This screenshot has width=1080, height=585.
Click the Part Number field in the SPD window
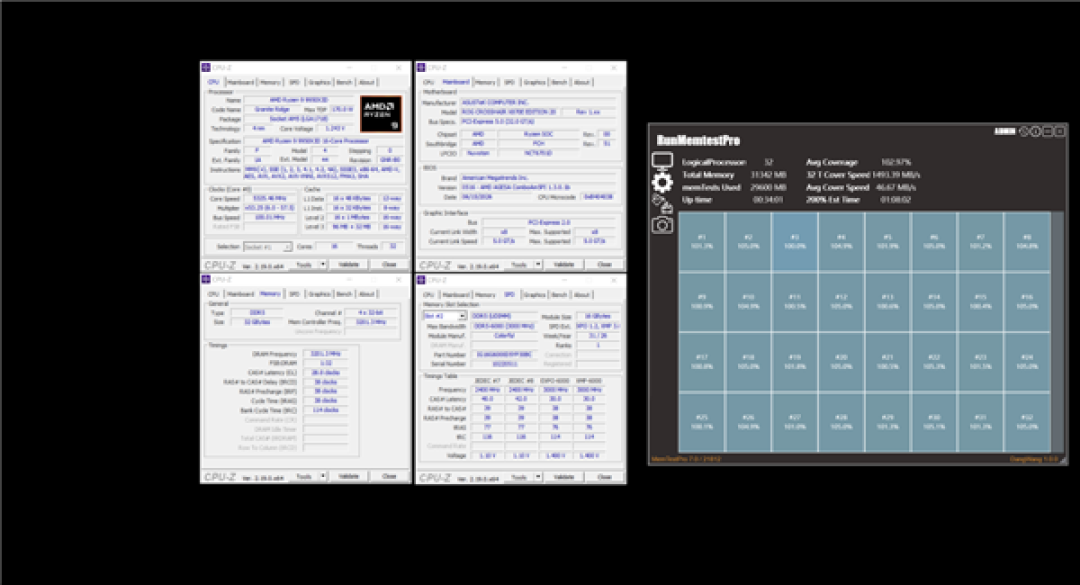point(504,354)
